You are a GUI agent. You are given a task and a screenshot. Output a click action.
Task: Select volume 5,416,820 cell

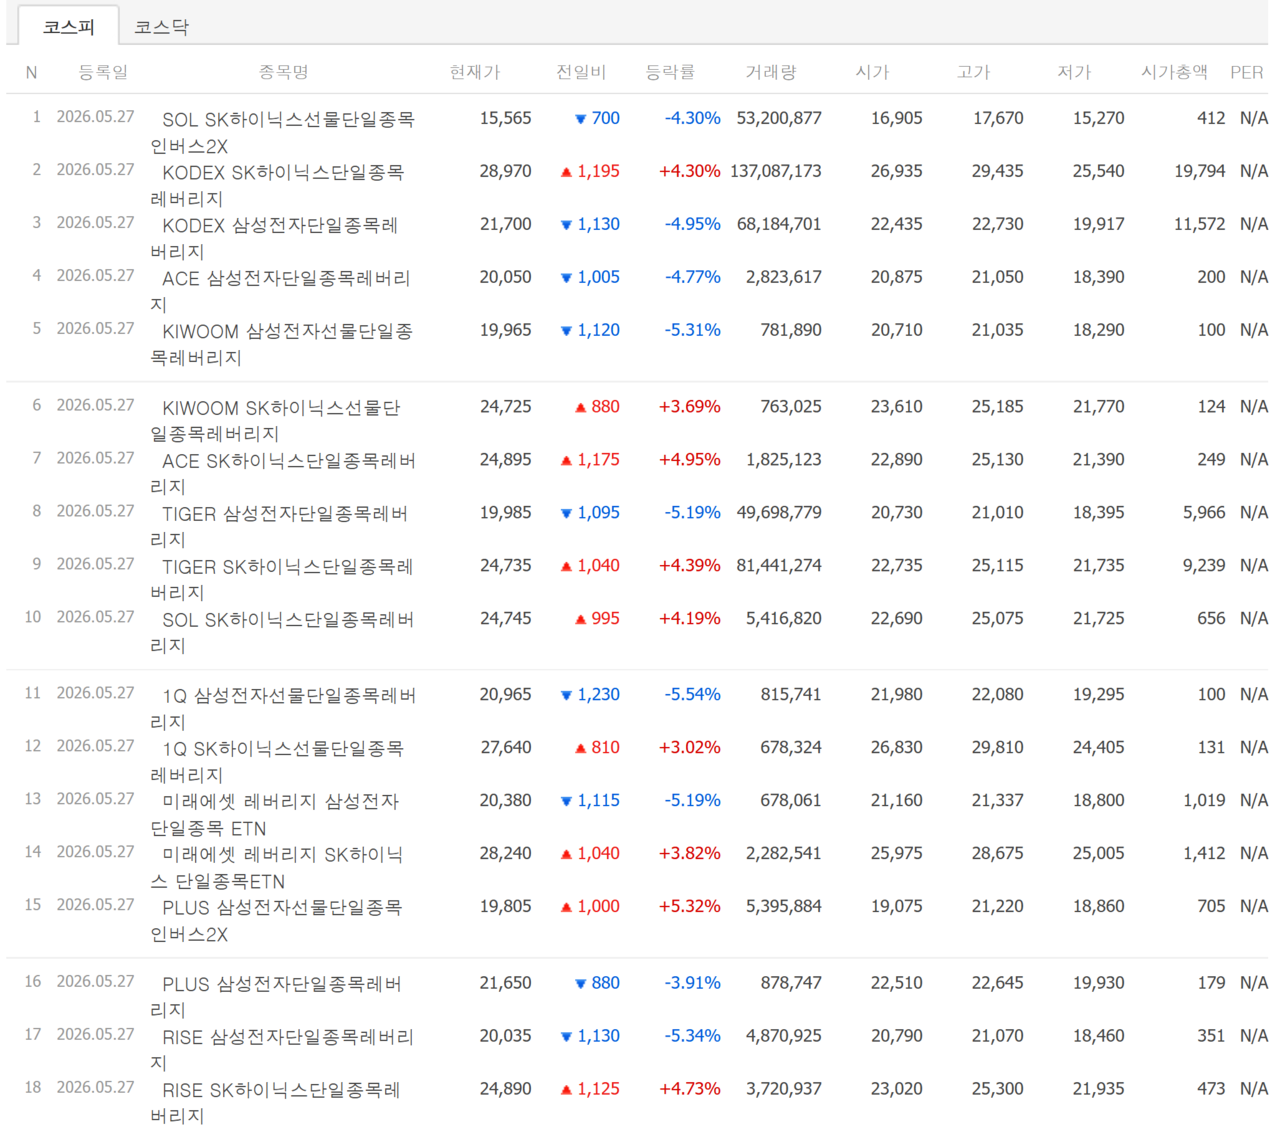(x=784, y=619)
